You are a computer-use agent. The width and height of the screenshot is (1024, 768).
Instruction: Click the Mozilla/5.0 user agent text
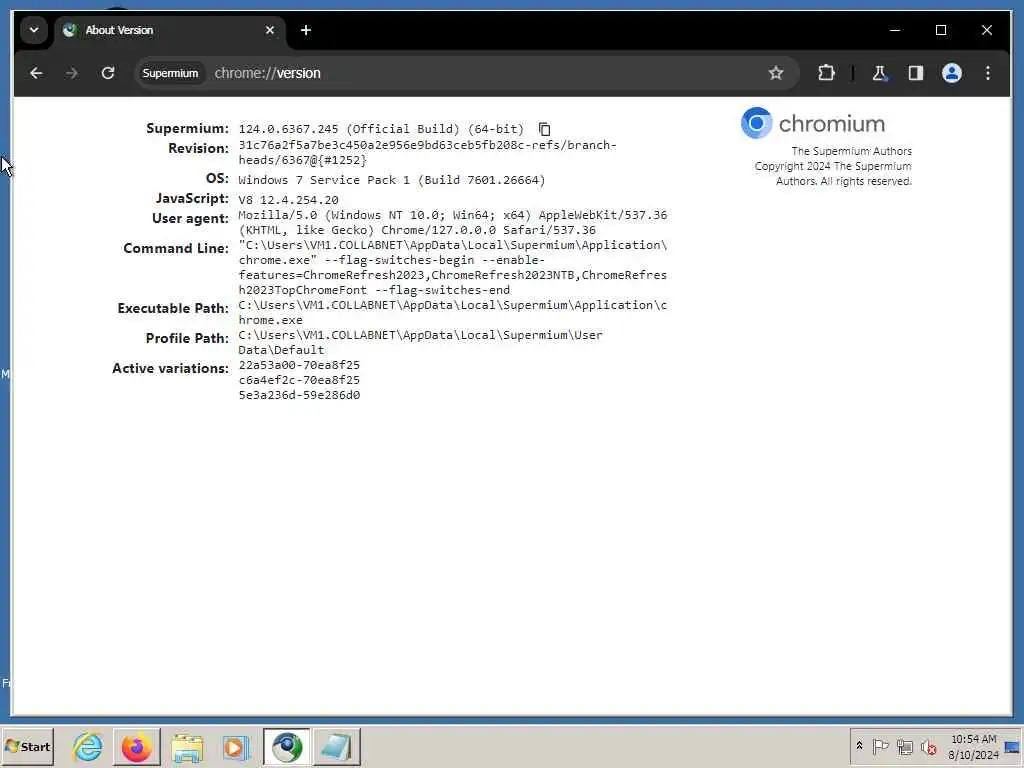pyautogui.click(x=453, y=222)
